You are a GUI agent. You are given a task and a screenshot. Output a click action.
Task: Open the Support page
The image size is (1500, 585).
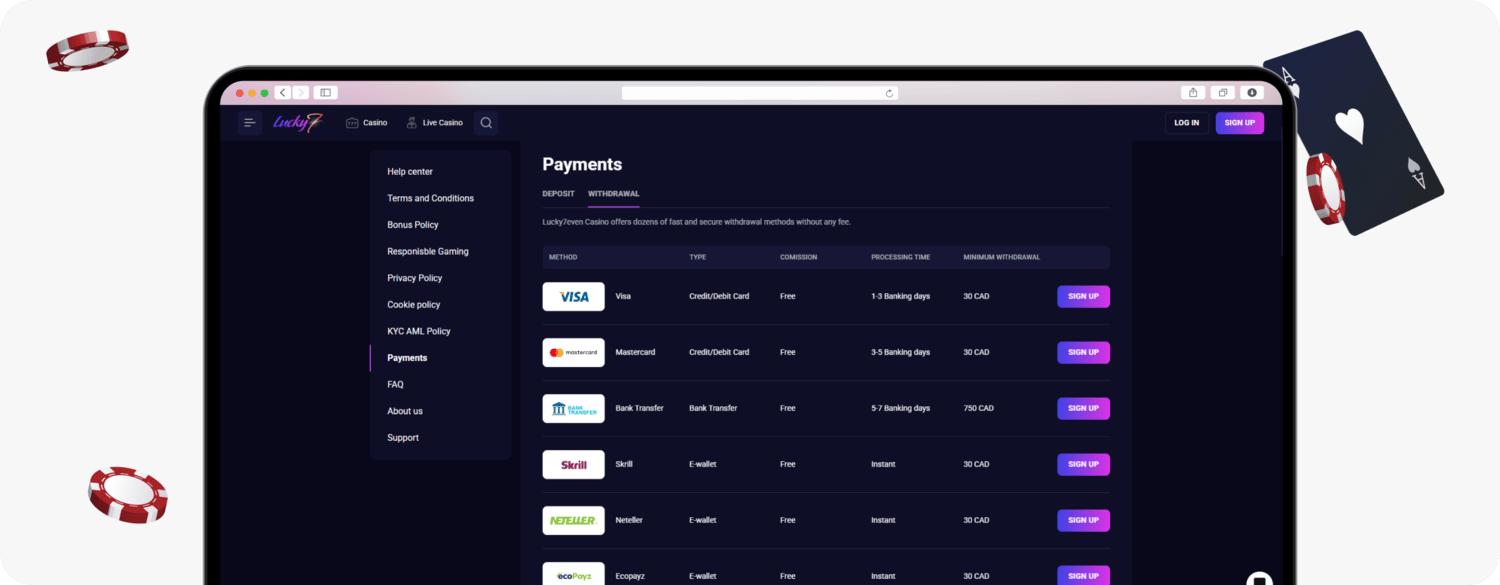[403, 438]
